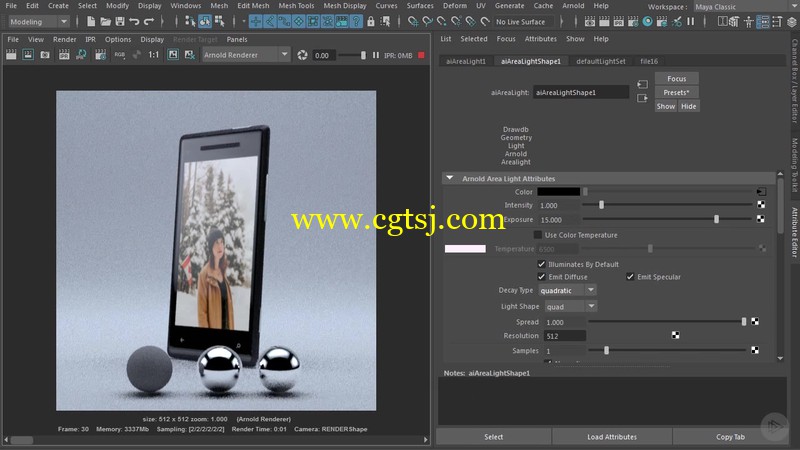Click the redo previous render clapper icon

coord(11,55)
